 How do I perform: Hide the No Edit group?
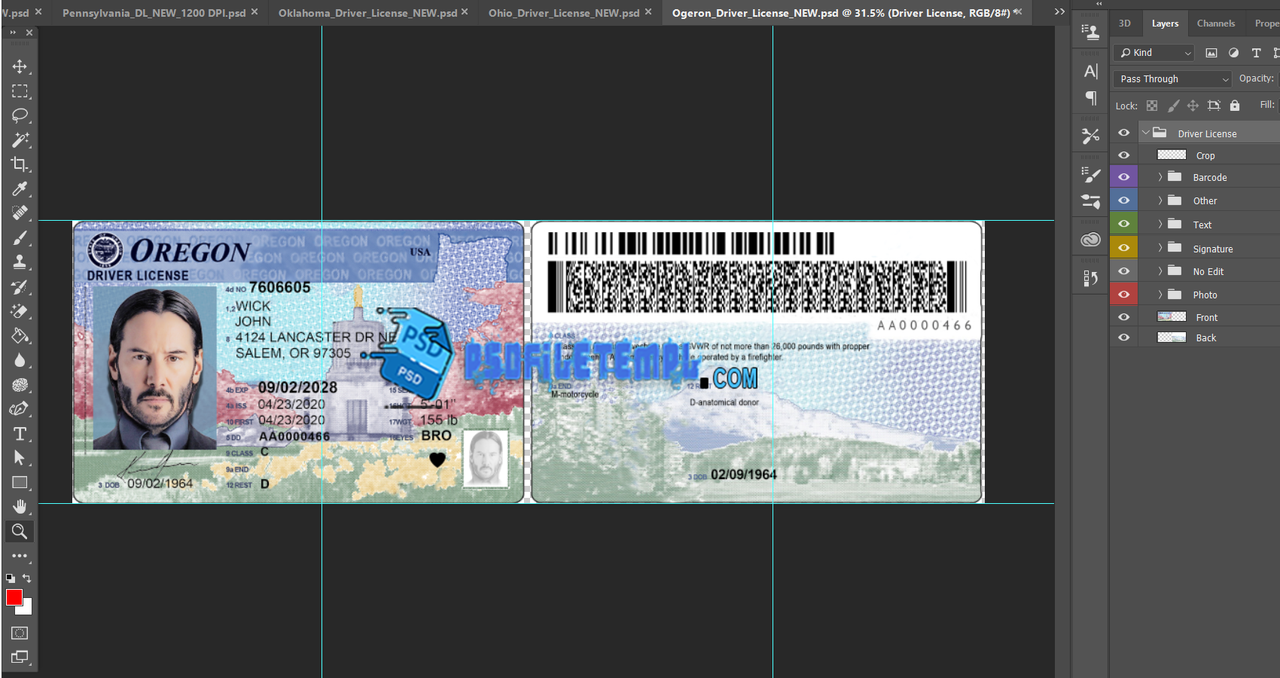coord(1124,271)
